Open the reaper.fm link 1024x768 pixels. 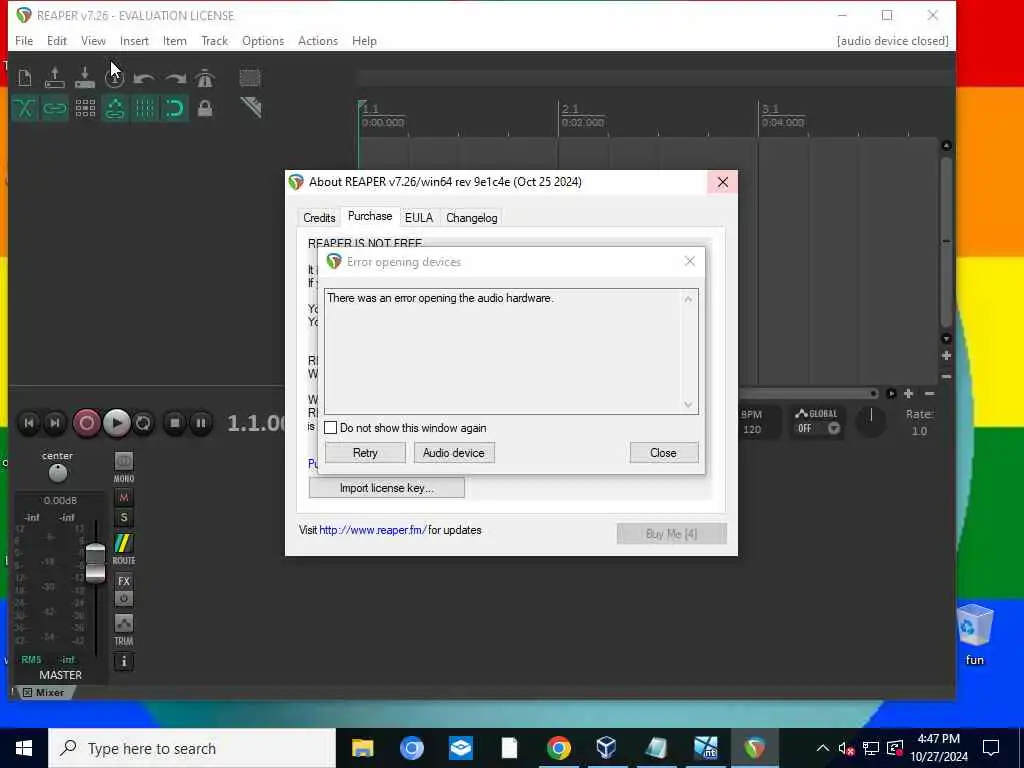(x=373, y=530)
